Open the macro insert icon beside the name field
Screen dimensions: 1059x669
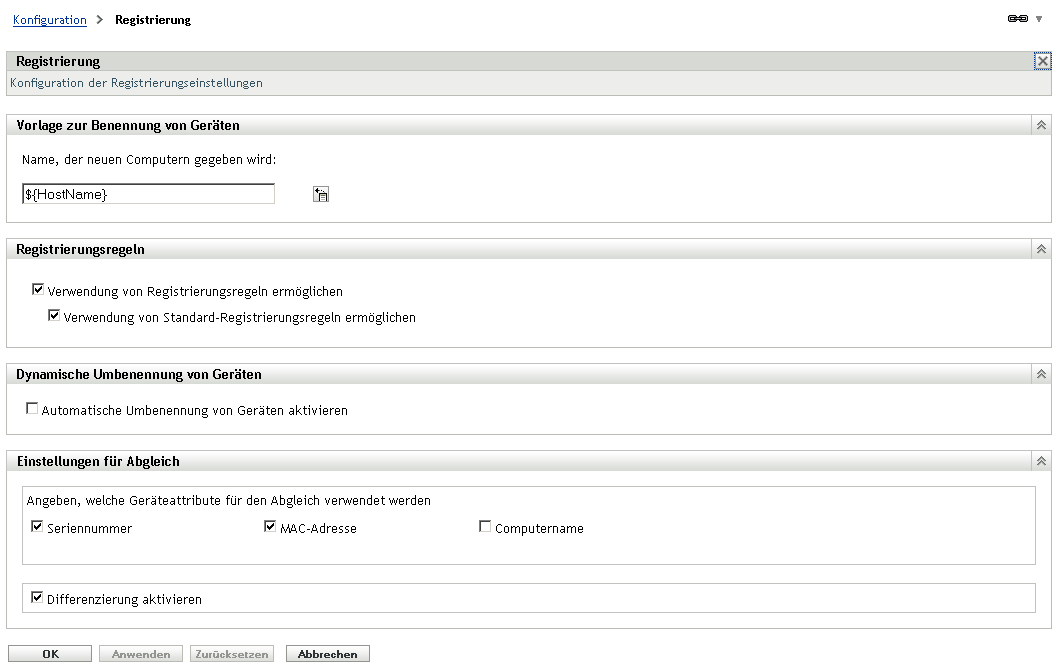point(319,193)
